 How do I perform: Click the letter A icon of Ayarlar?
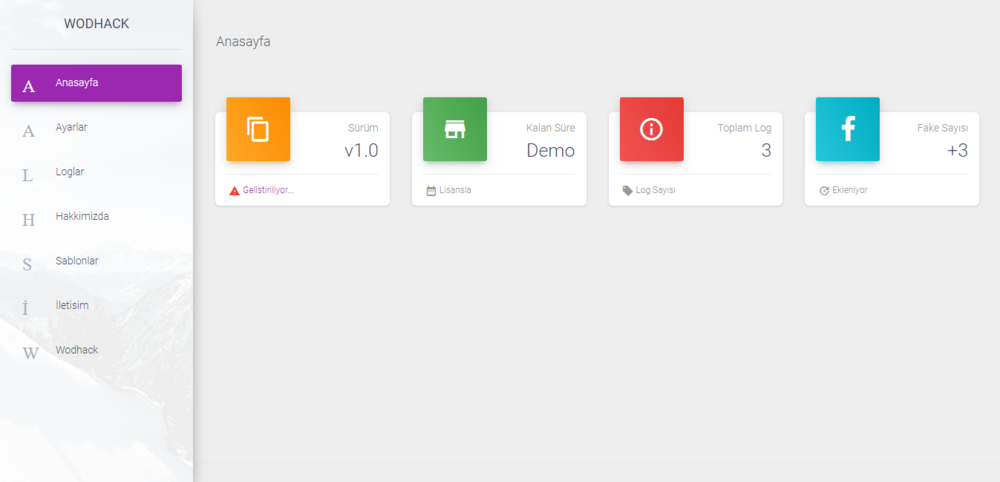(29, 131)
